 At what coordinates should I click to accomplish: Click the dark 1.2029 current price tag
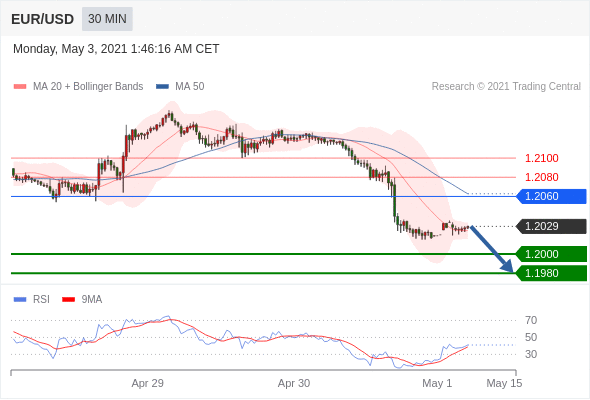click(551, 227)
